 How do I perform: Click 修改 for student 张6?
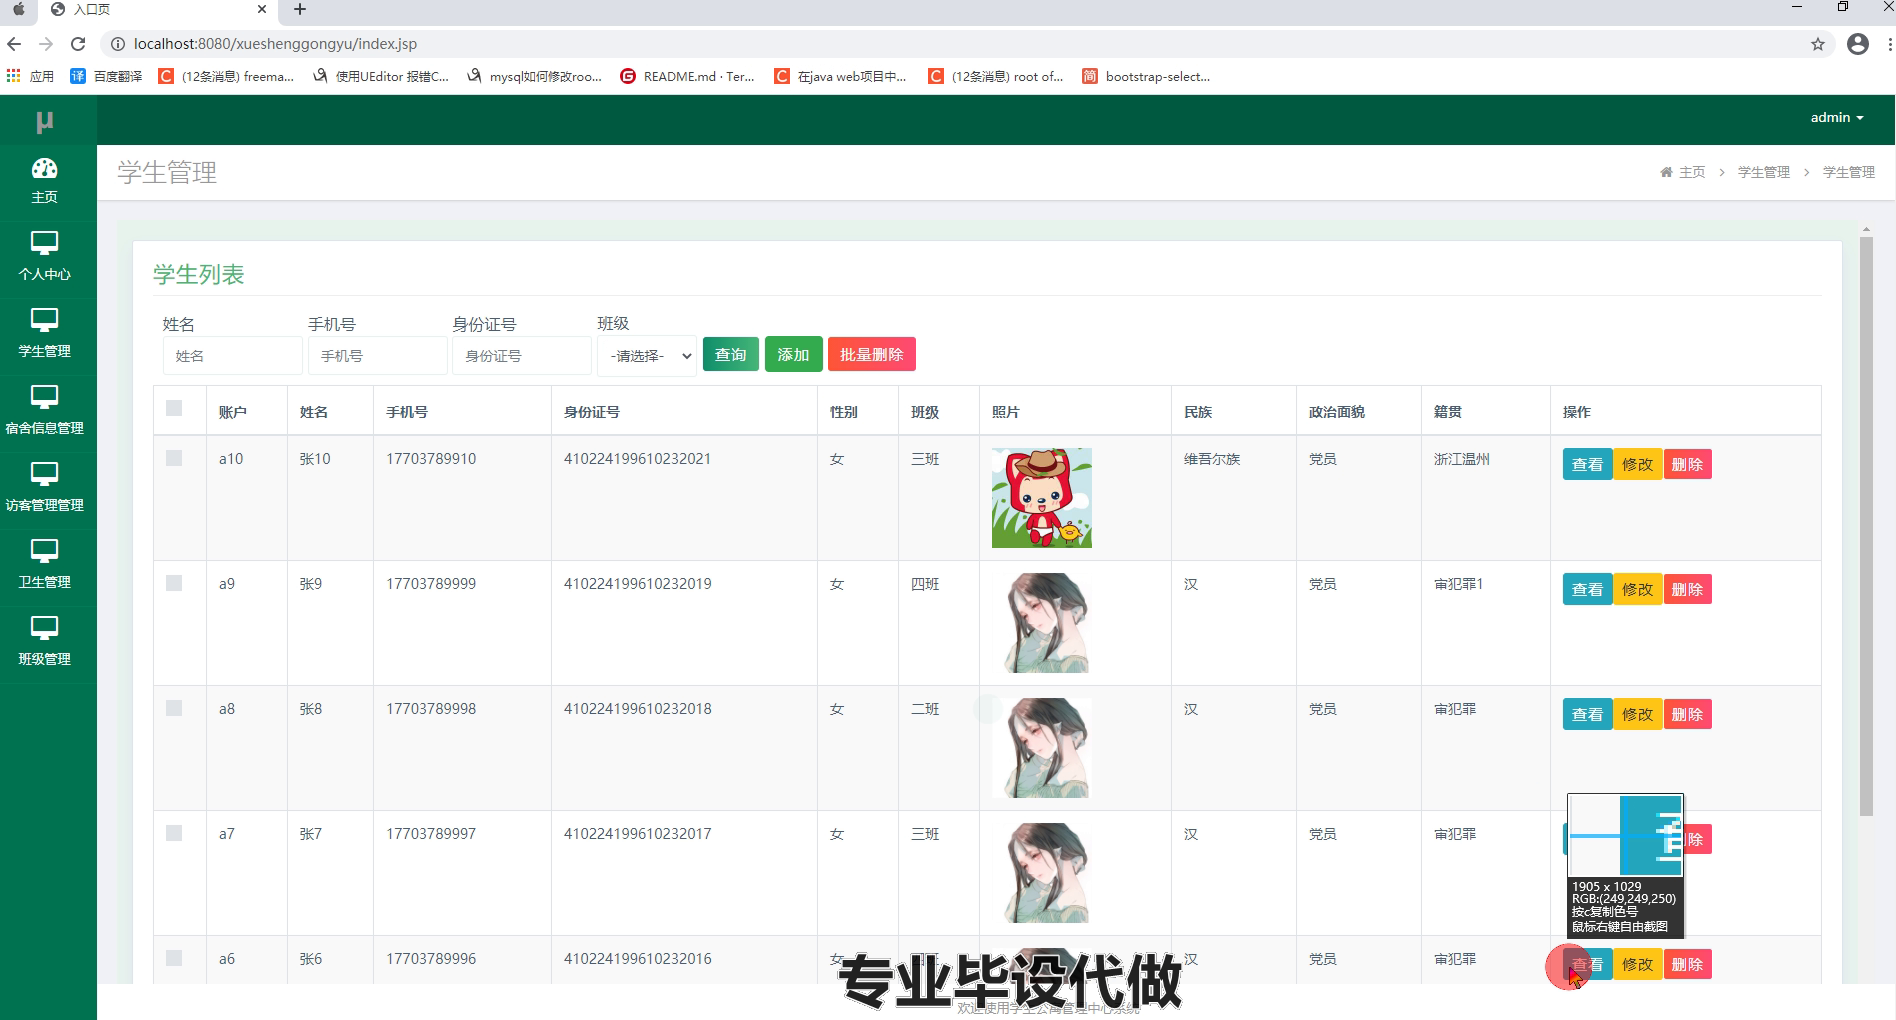pyautogui.click(x=1637, y=964)
